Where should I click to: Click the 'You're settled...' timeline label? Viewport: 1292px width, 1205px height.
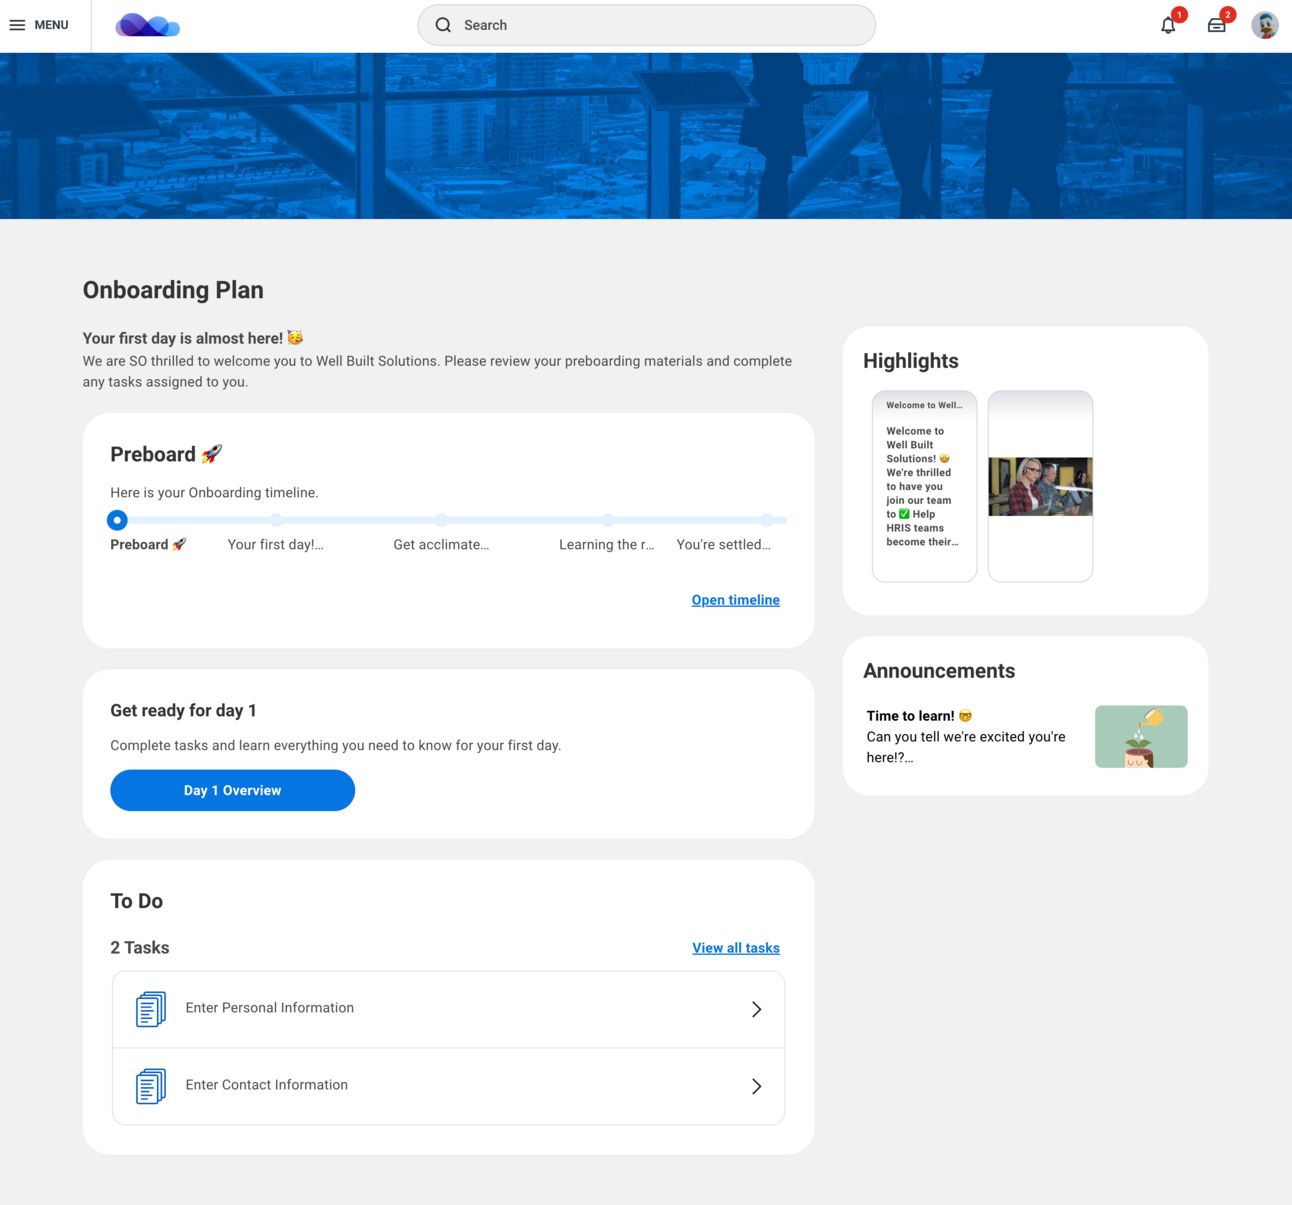(724, 545)
